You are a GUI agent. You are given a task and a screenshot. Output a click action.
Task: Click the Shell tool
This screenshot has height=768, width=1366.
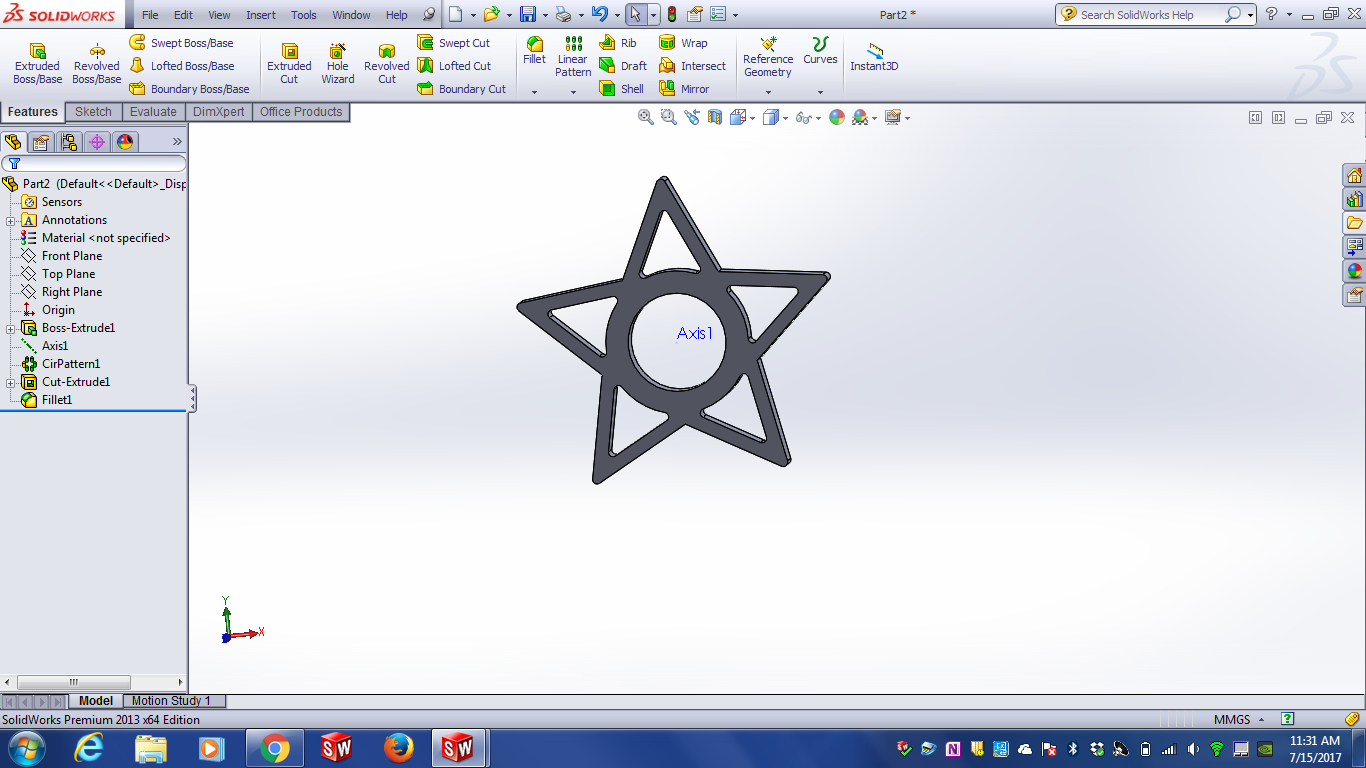click(621, 89)
